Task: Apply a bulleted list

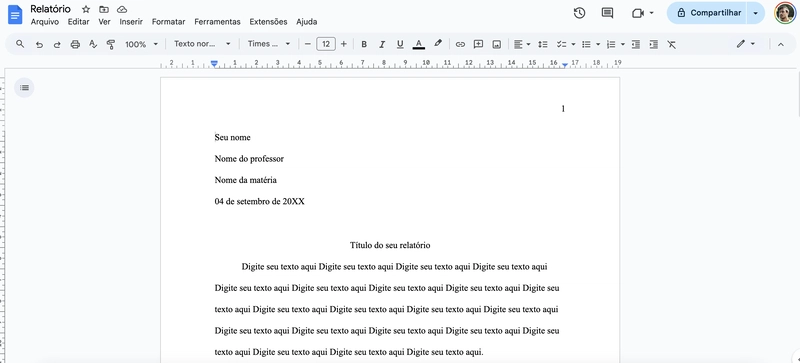Action: point(587,44)
